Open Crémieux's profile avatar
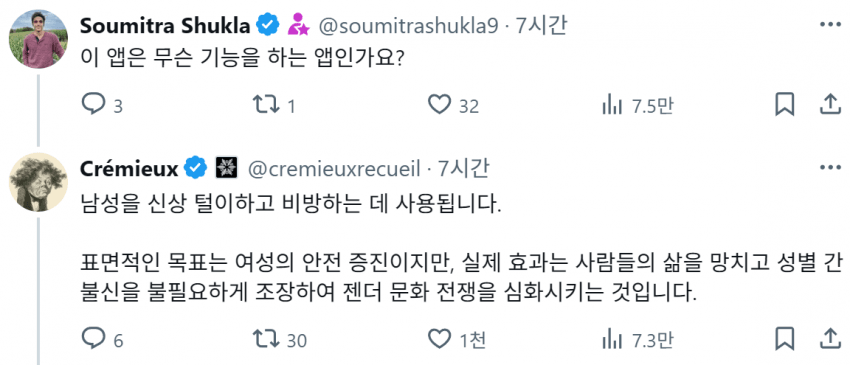 coord(38,182)
